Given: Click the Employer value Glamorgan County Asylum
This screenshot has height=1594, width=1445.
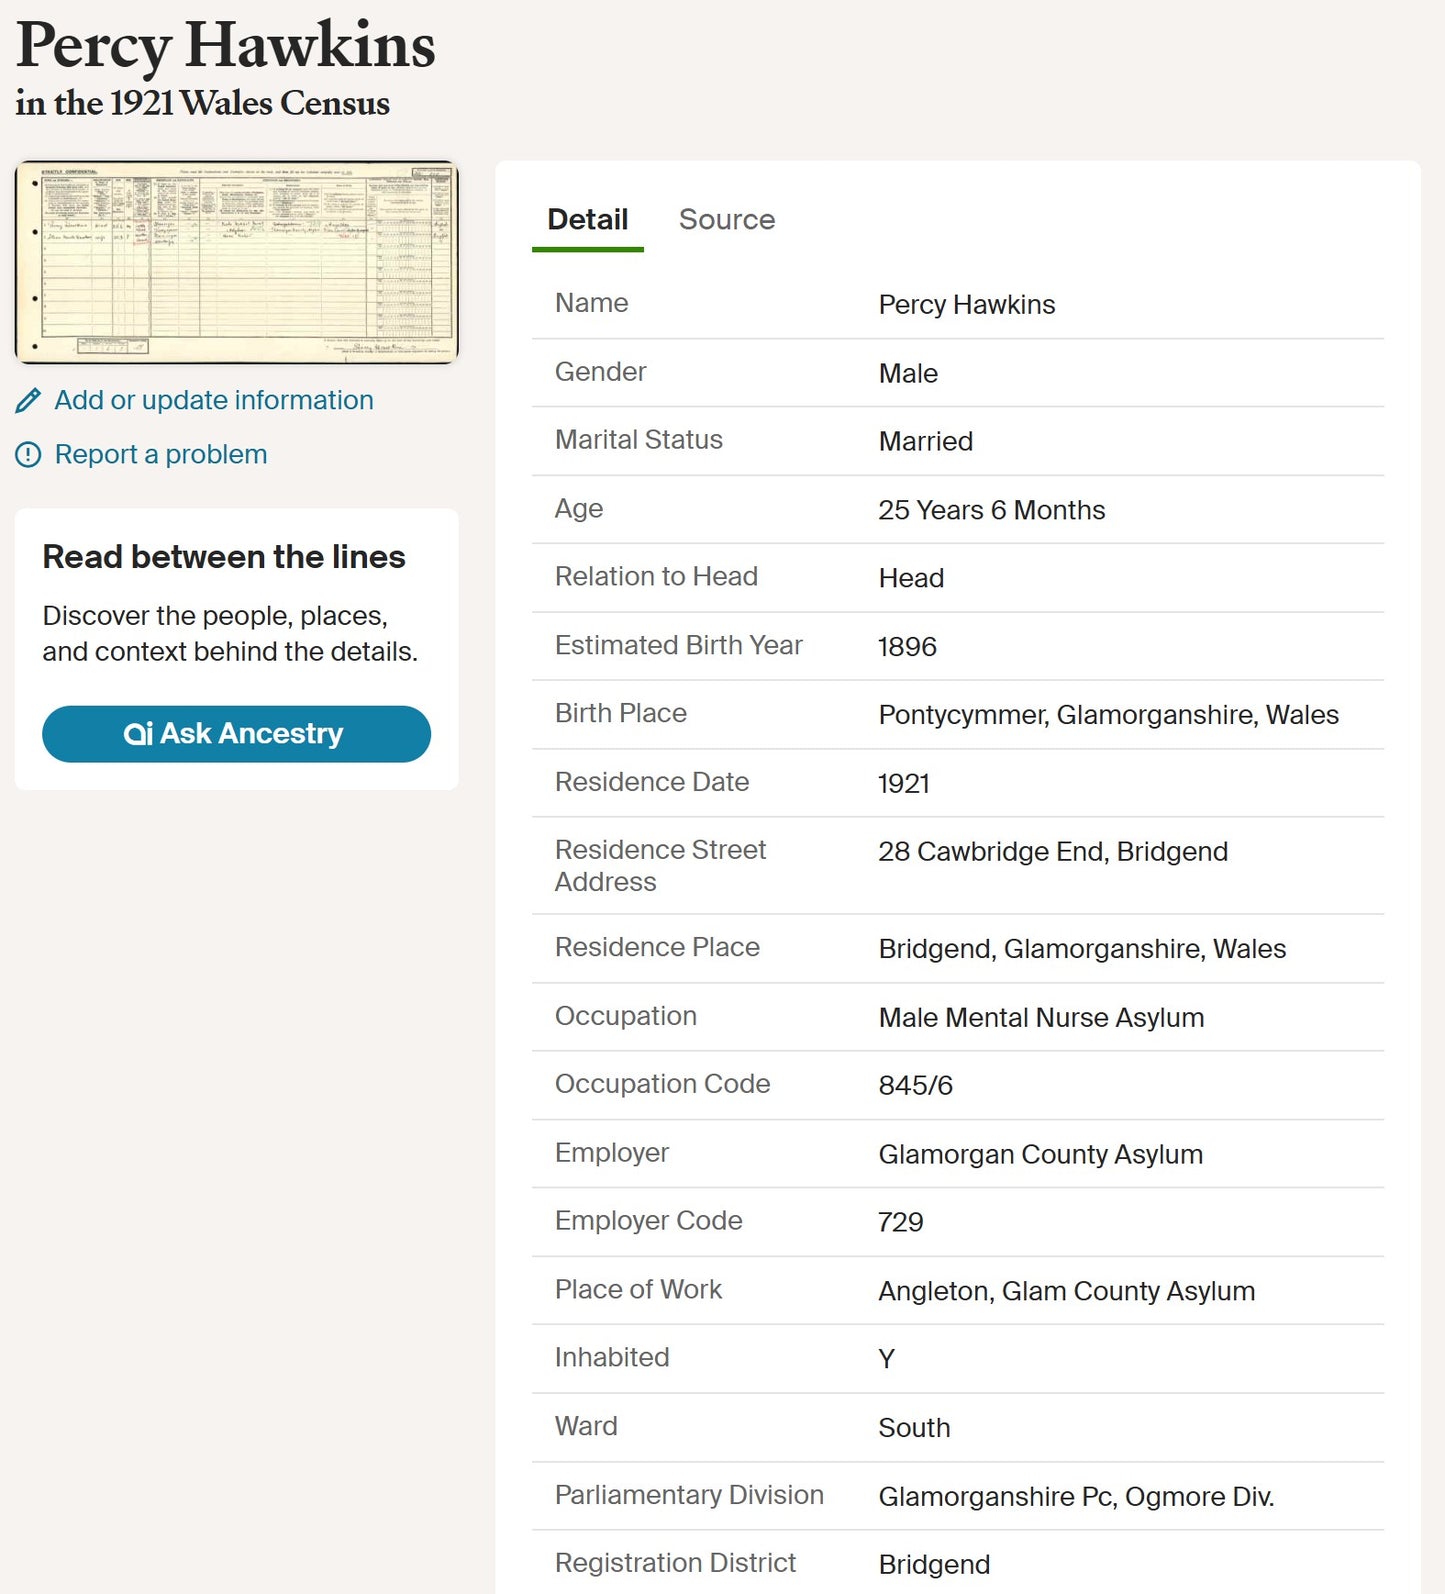Looking at the screenshot, I should click(1040, 1155).
